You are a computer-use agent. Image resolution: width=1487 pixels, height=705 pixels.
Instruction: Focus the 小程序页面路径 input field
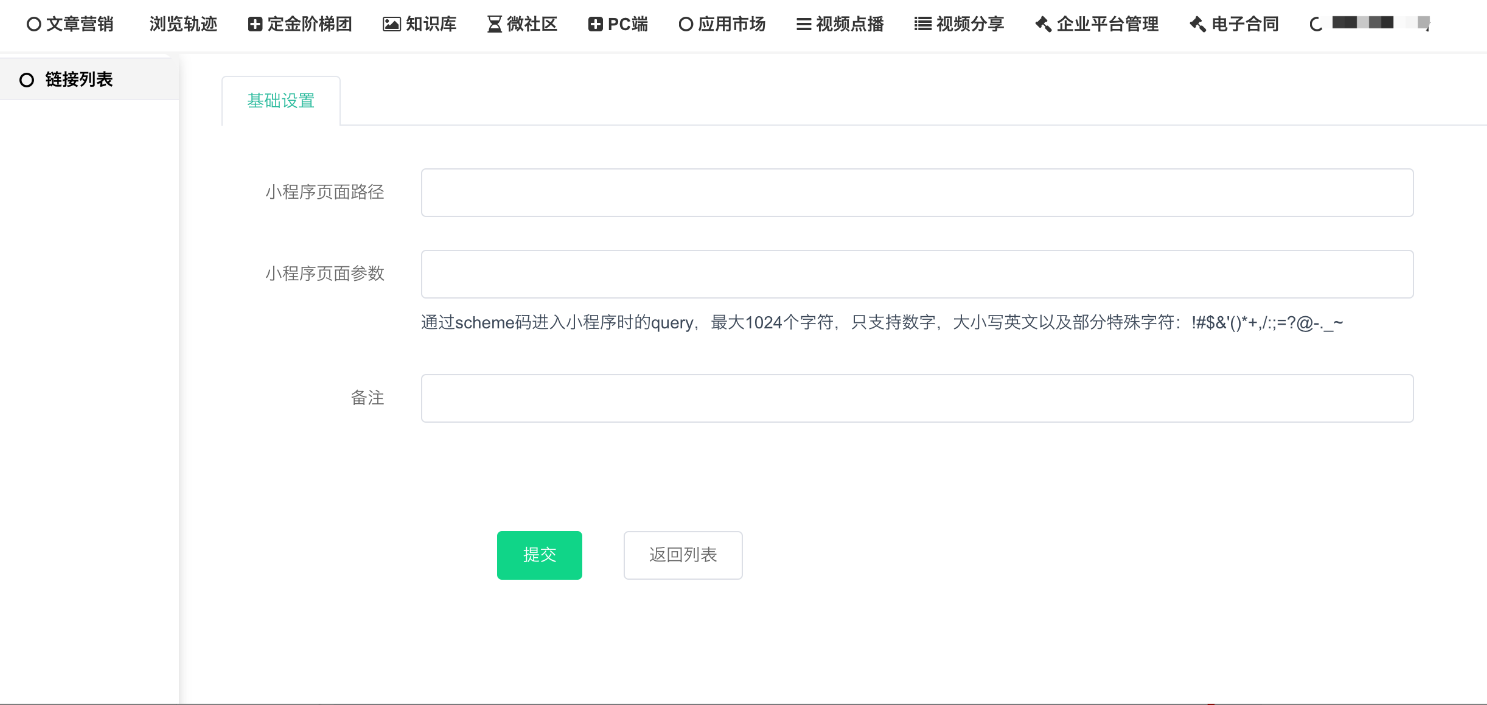[x=917, y=193]
